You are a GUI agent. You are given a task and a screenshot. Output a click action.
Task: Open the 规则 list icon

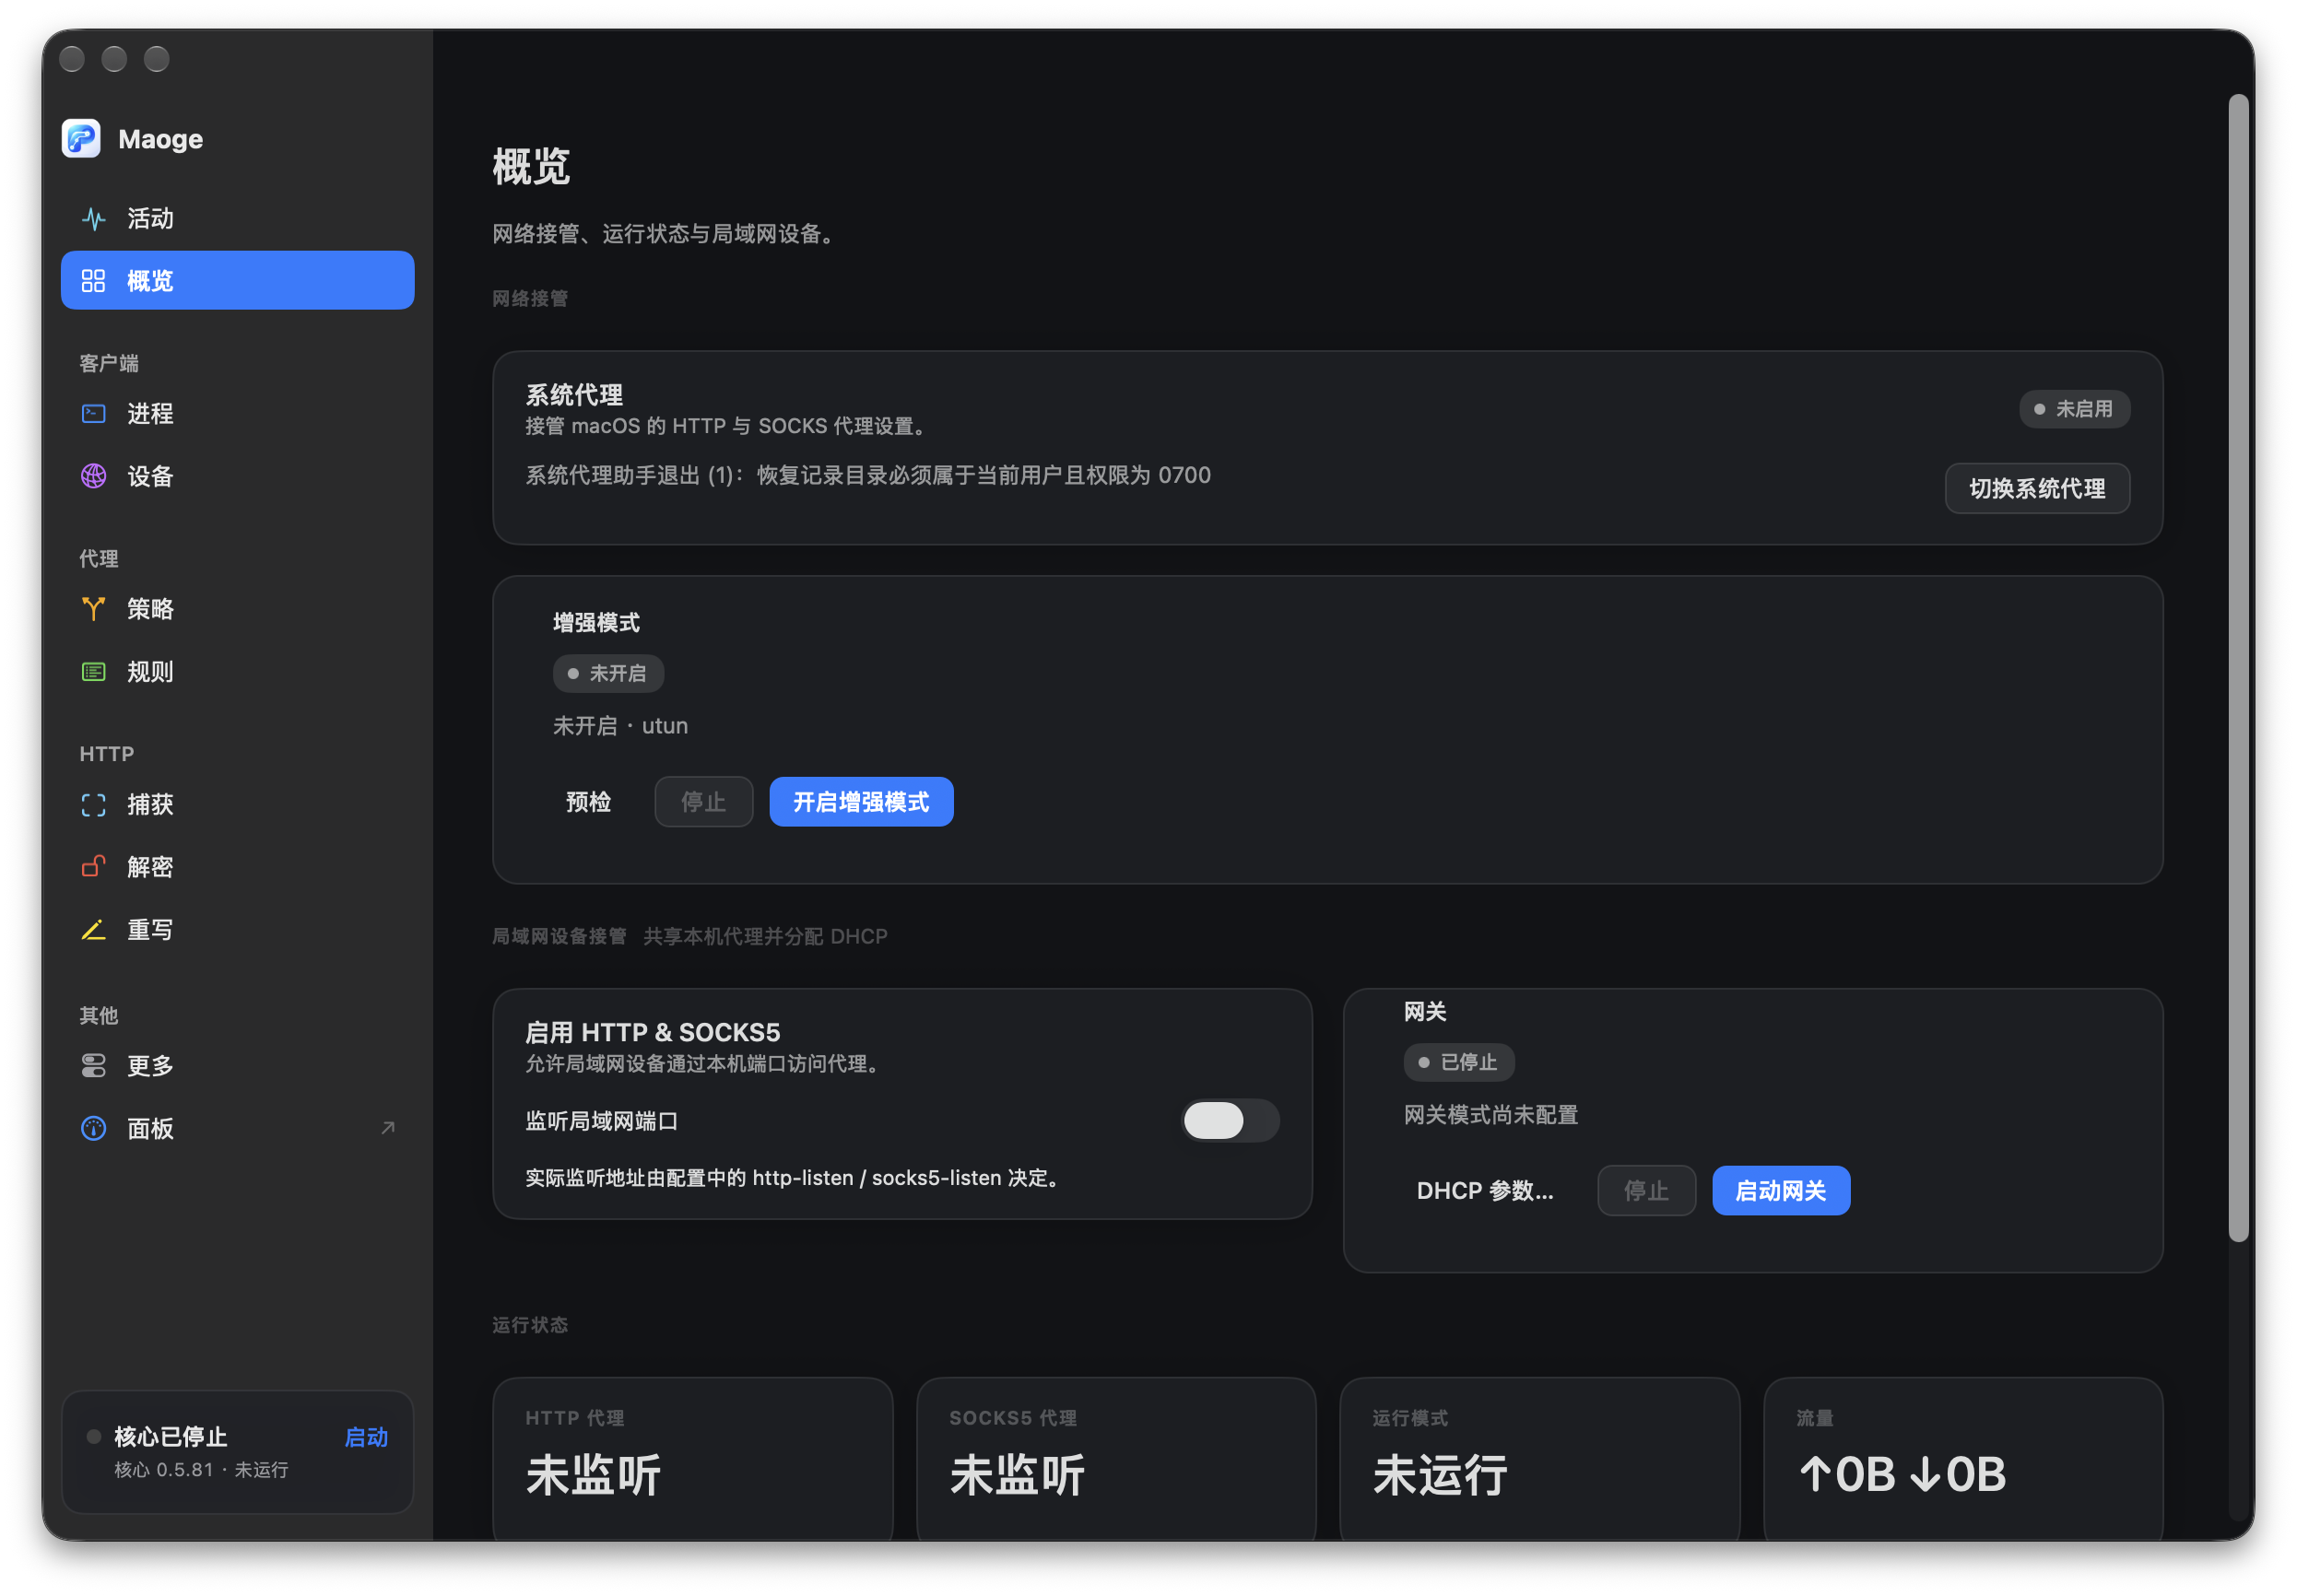point(93,671)
